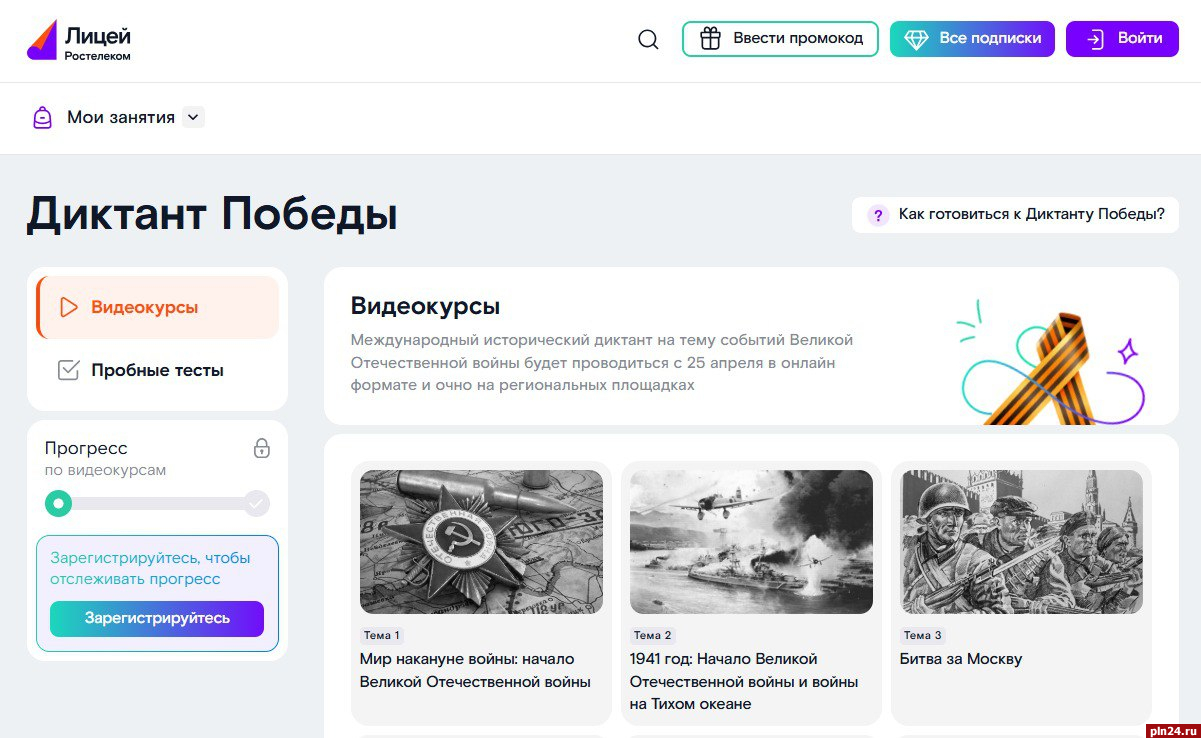Viewport: 1201px width, 738px height.
Task: Open the Мои занятия menu label
Action: click(x=121, y=117)
